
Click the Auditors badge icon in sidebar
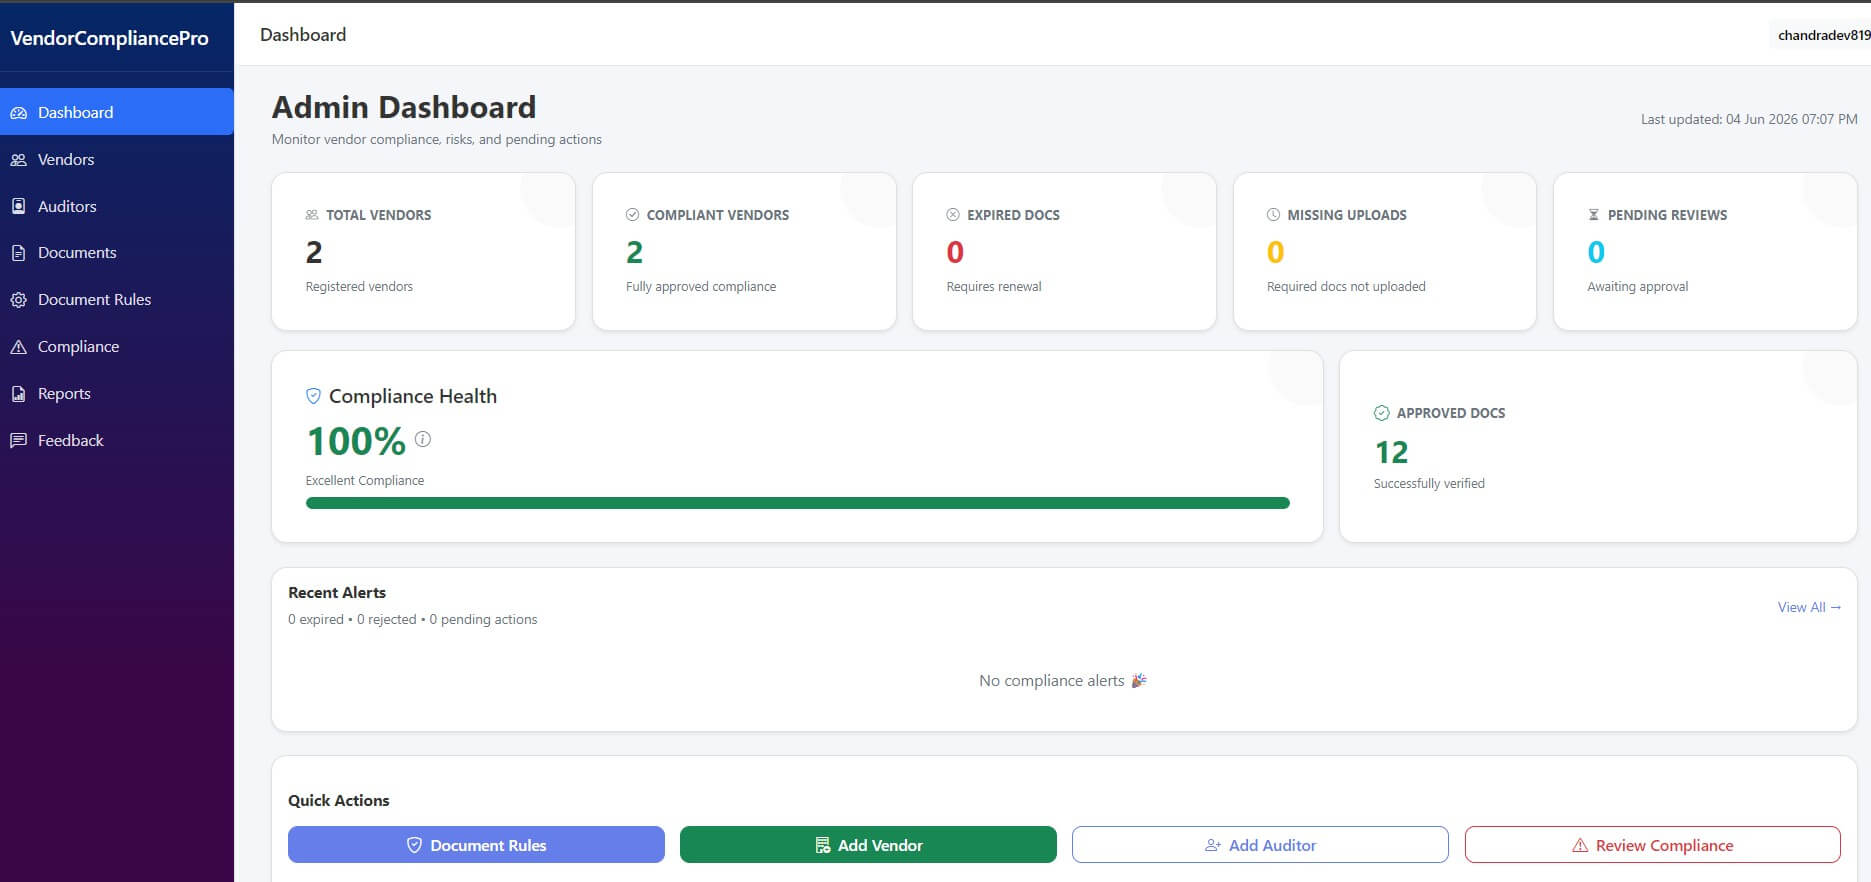pos(18,206)
